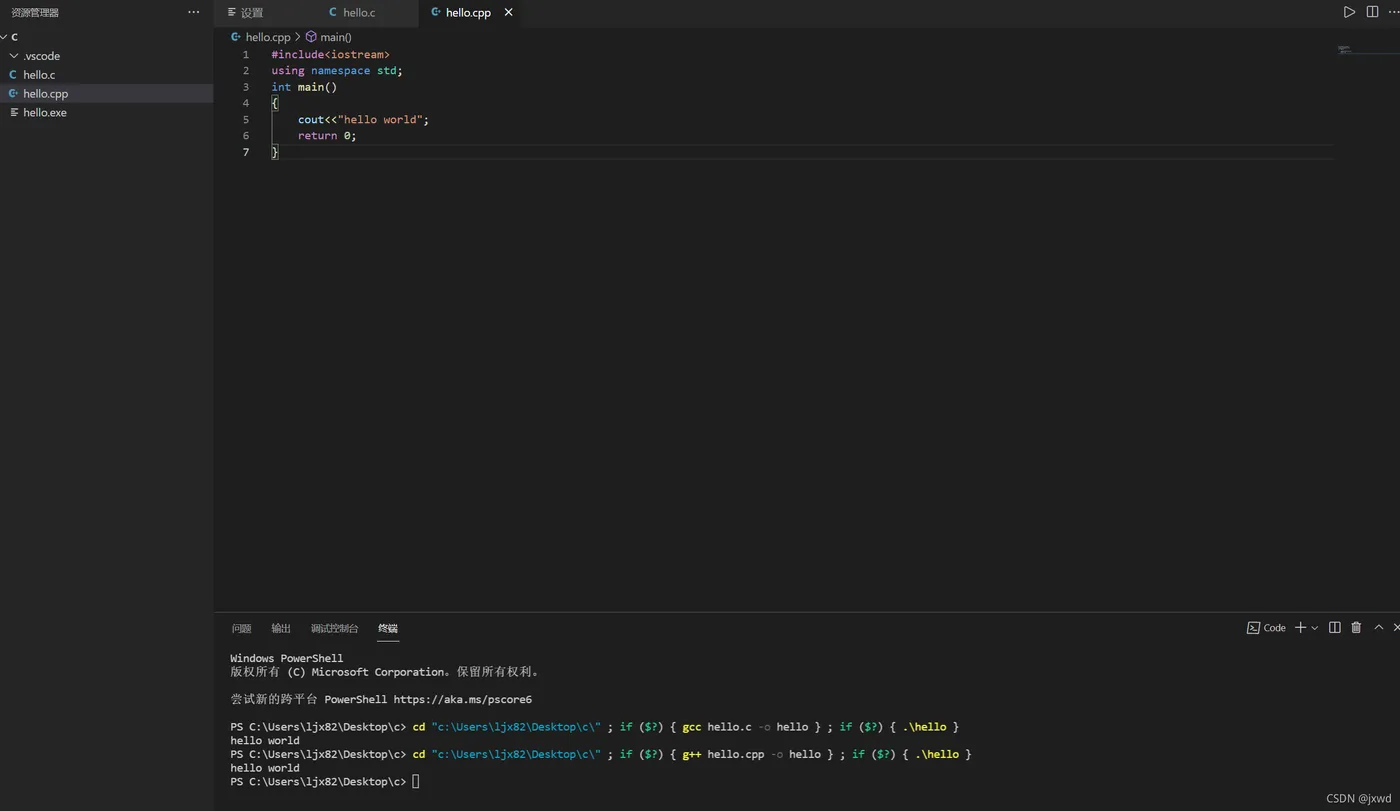Viewport: 1400px width, 811px height.
Task: Split the terminal pane
Action: pos(1334,628)
